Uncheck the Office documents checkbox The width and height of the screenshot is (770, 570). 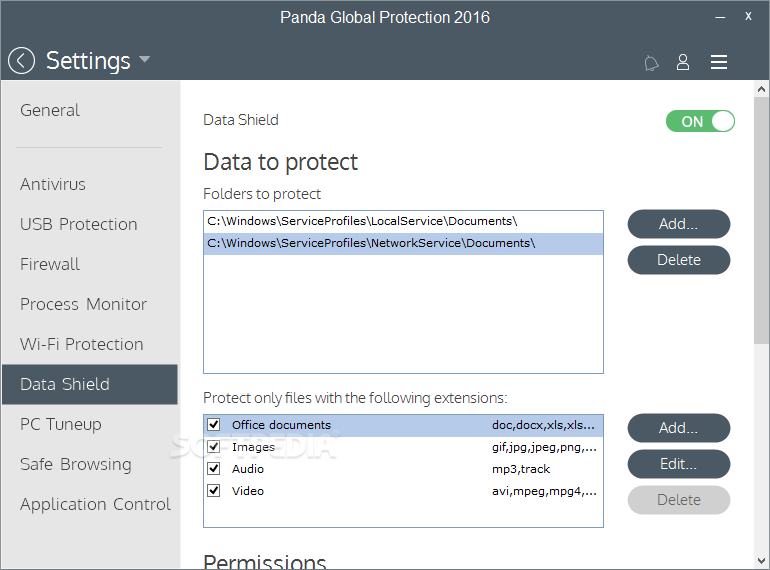(x=214, y=425)
